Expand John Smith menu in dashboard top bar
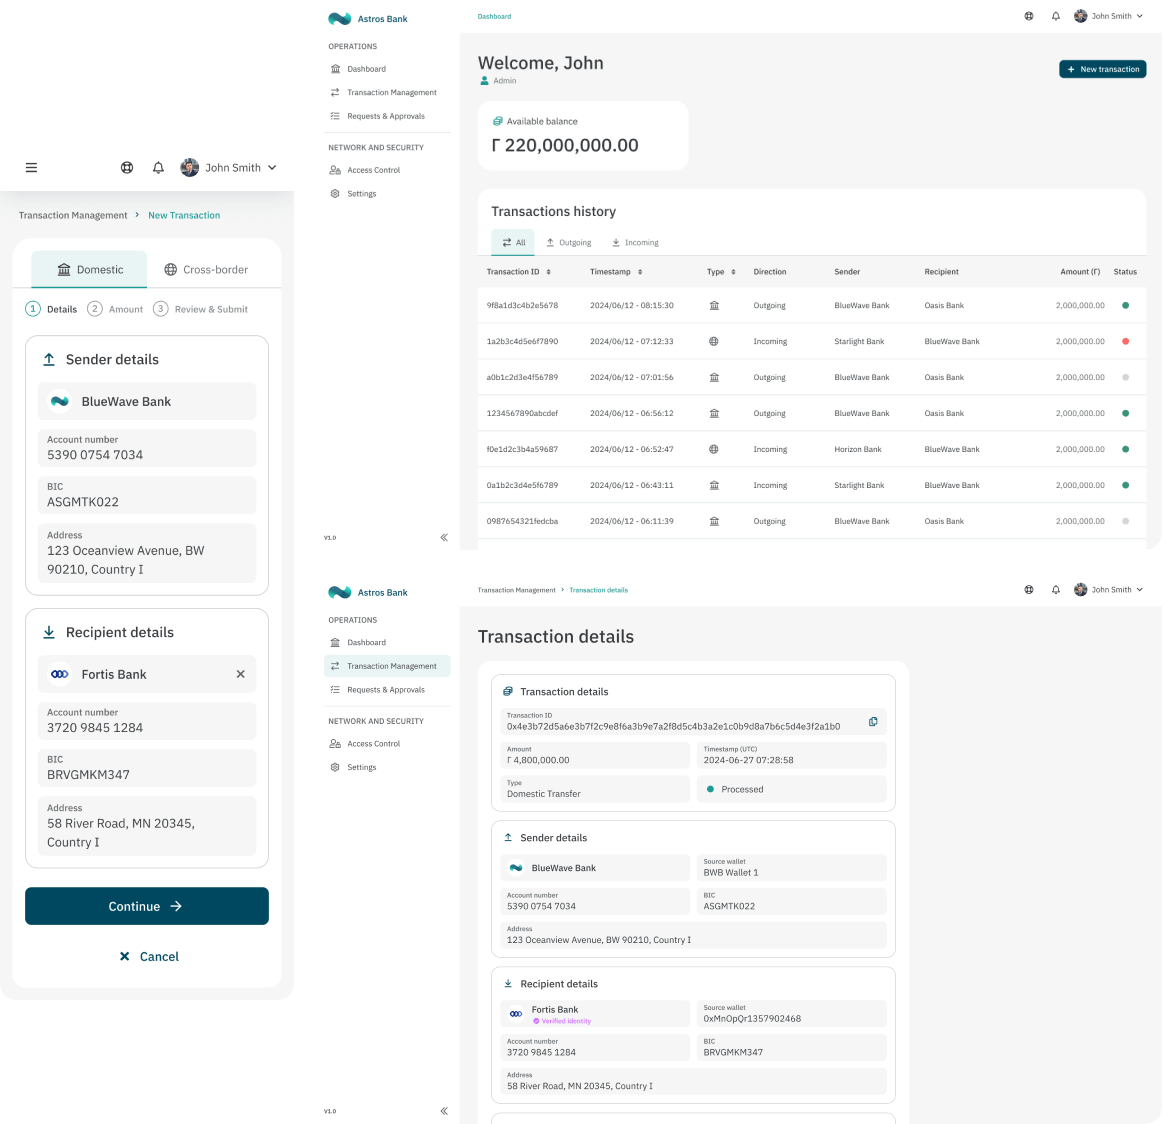 1109,16
